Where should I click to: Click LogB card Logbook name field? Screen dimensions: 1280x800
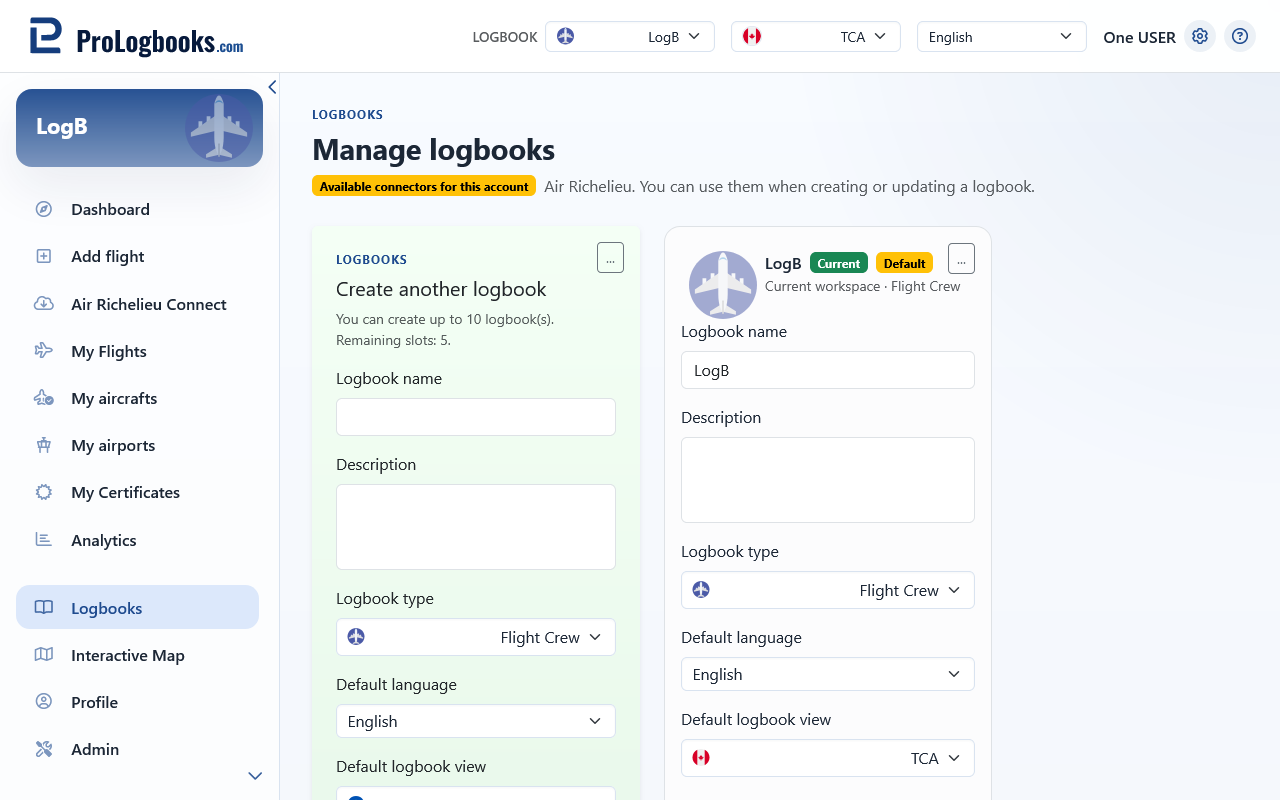point(828,370)
